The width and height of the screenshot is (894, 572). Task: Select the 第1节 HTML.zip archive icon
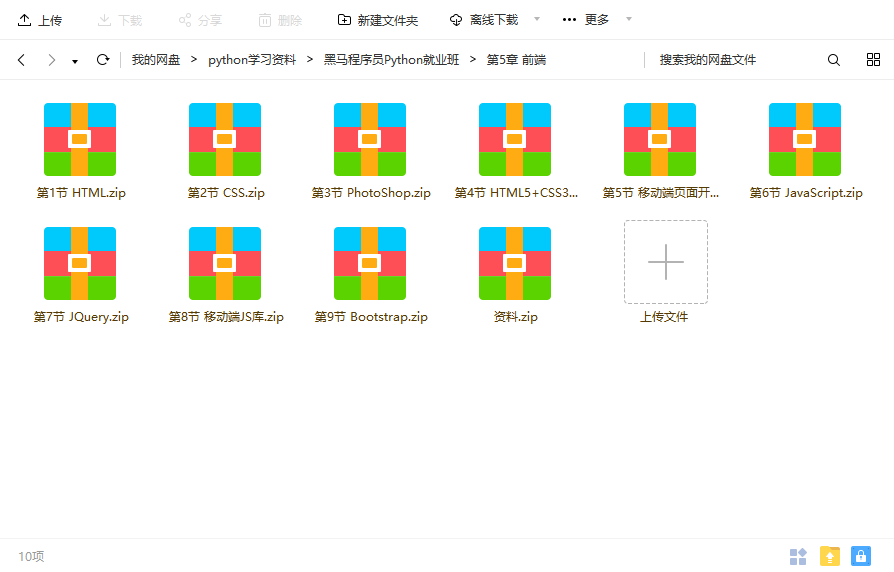click(80, 139)
